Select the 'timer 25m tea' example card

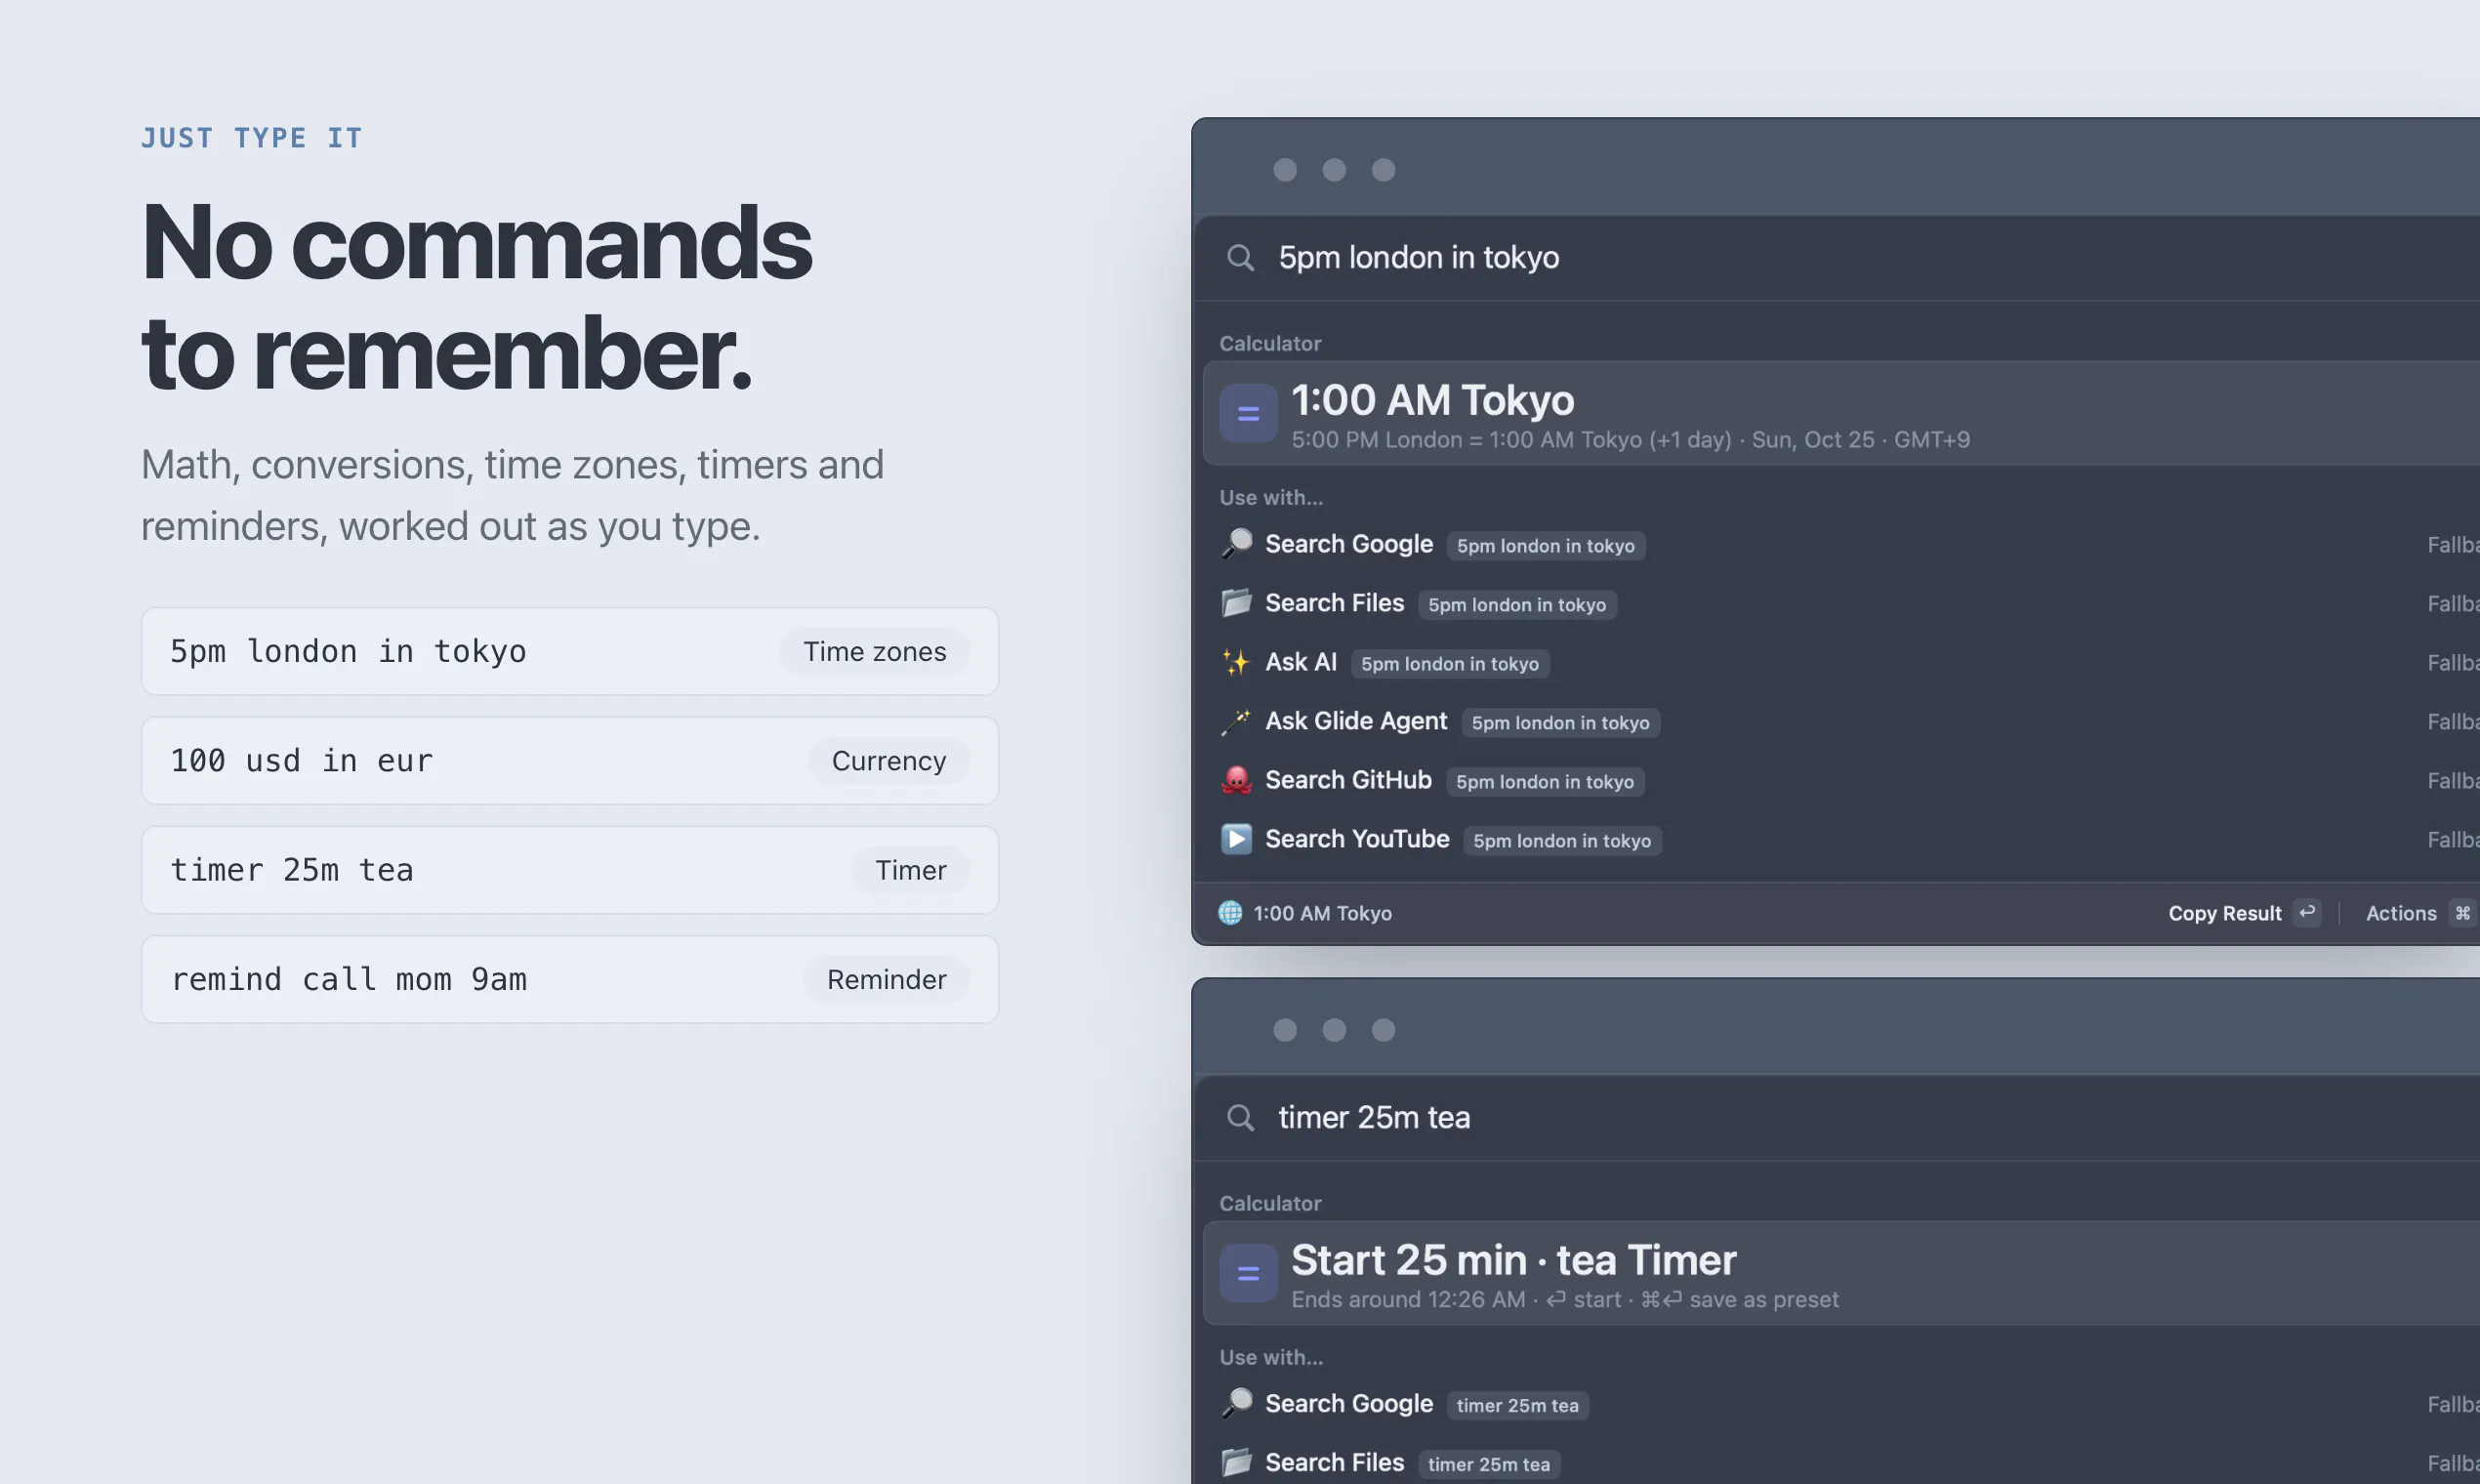[569, 870]
